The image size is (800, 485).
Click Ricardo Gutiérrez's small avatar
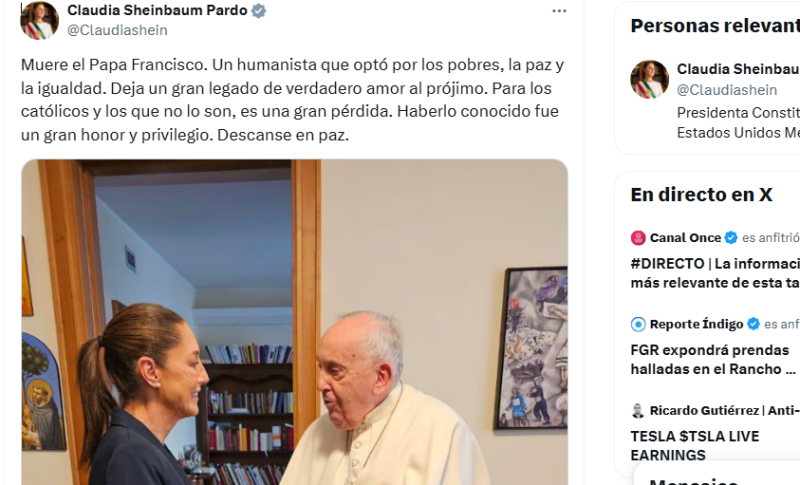[x=638, y=411]
